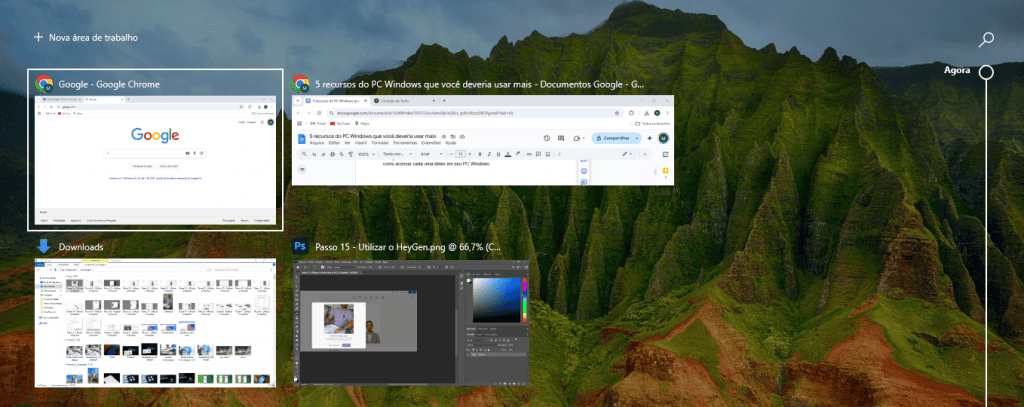Click the Chrome icon beside the 5 recursos title
This screenshot has width=1024, height=407.
(x=299, y=84)
